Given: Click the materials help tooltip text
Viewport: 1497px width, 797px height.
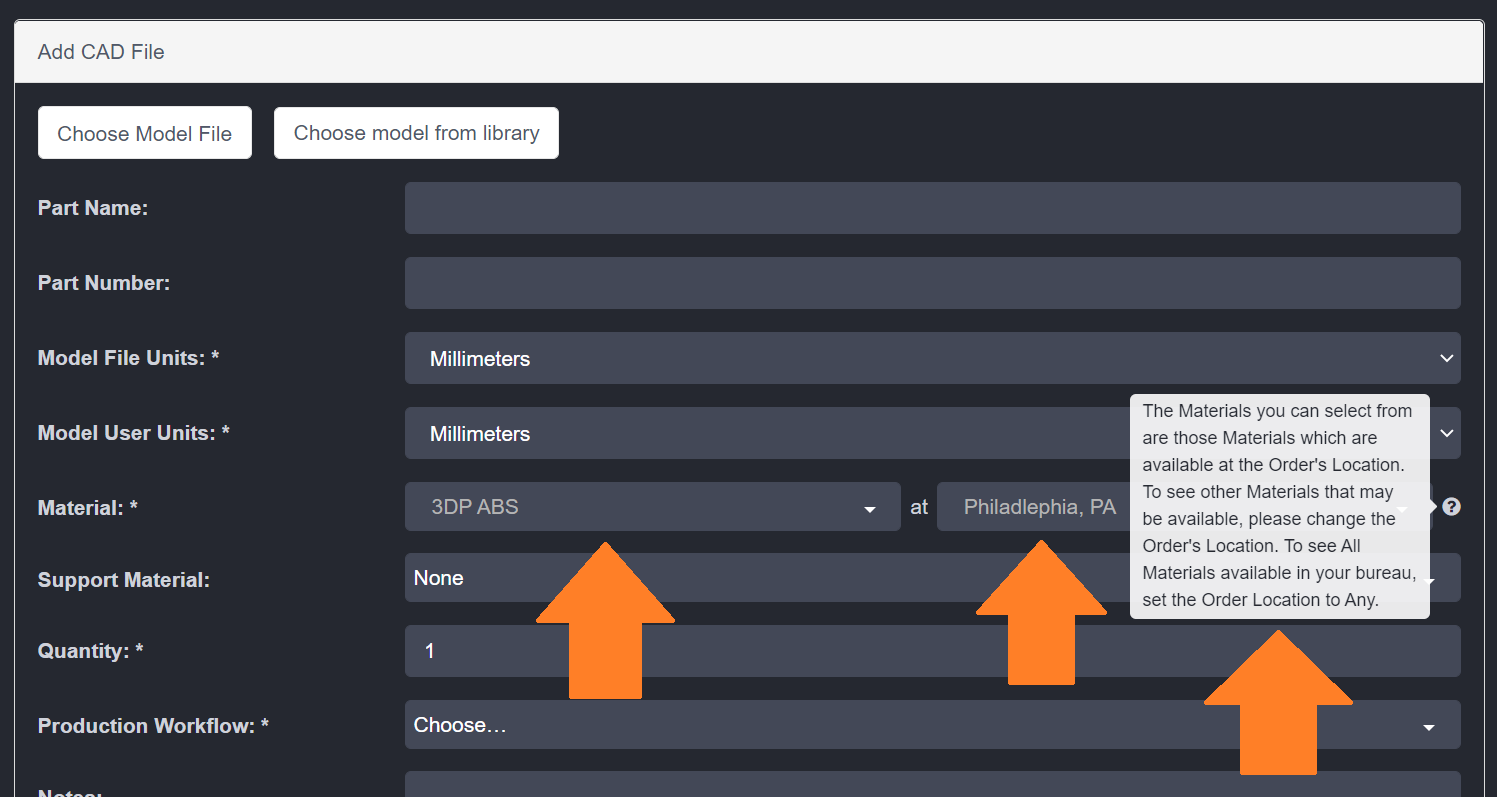Looking at the screenshot, I should point(1279,505).
